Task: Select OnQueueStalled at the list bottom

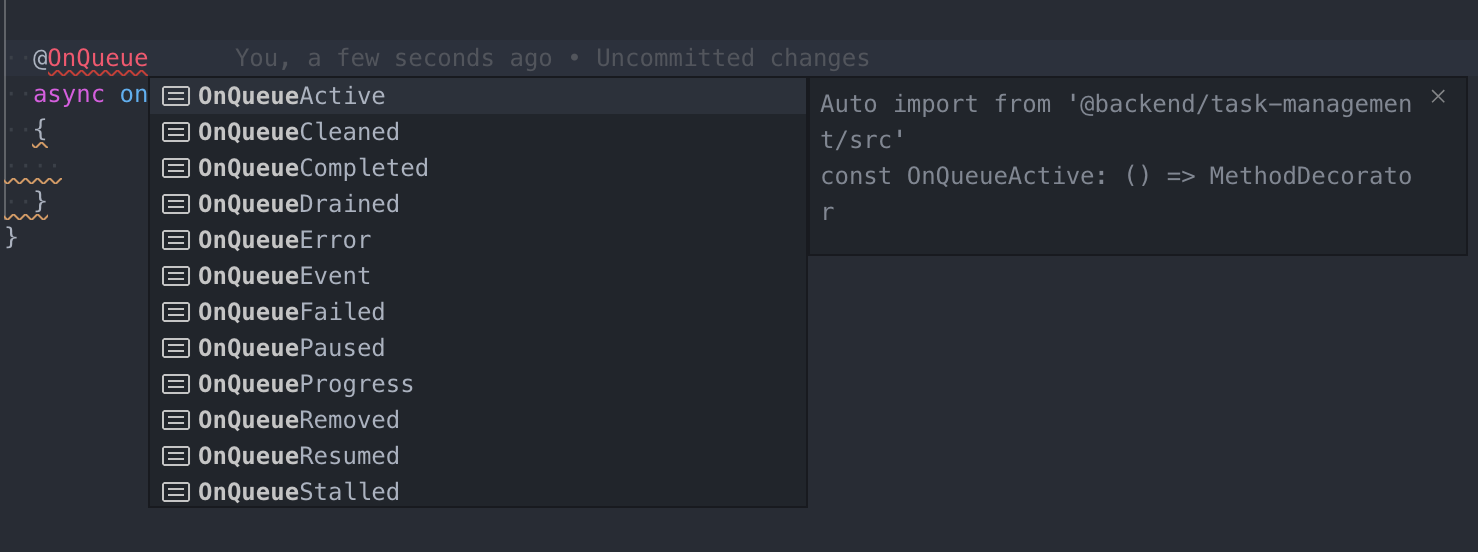Action: [478, 492]
